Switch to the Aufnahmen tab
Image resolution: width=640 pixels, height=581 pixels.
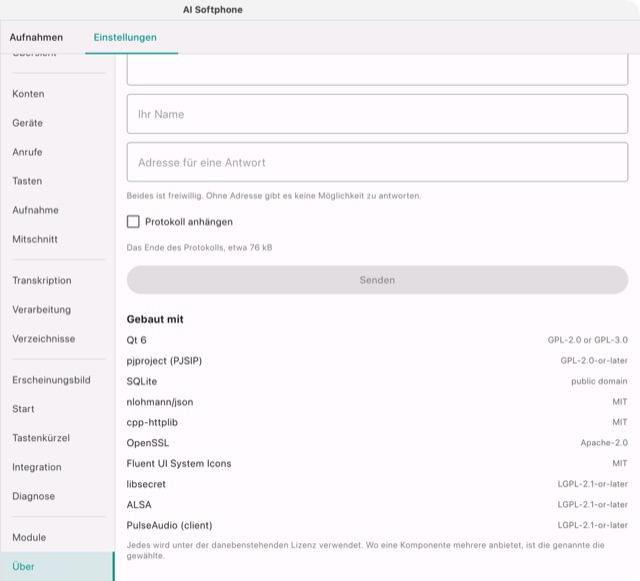click(36, 37)
